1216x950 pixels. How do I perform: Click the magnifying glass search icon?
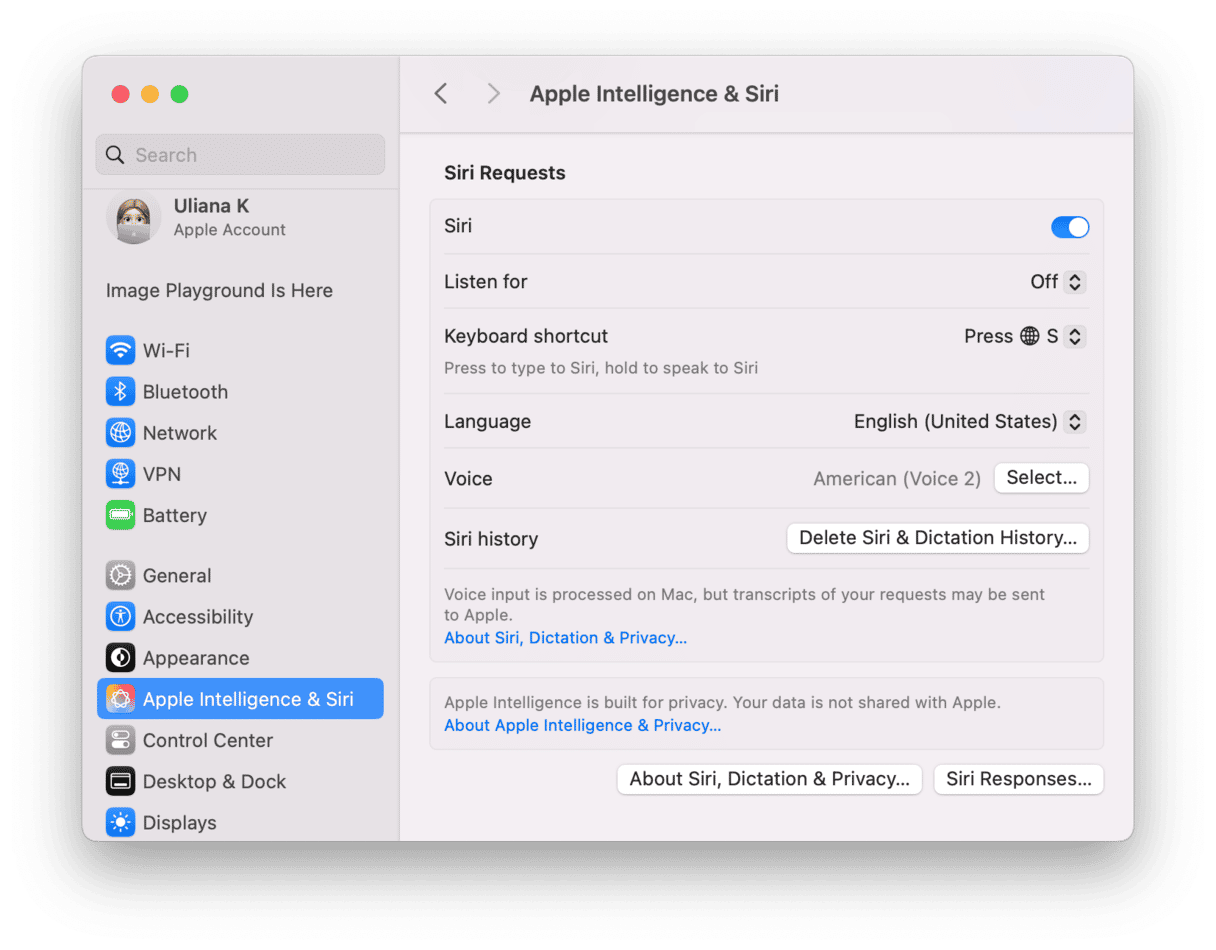116,155
